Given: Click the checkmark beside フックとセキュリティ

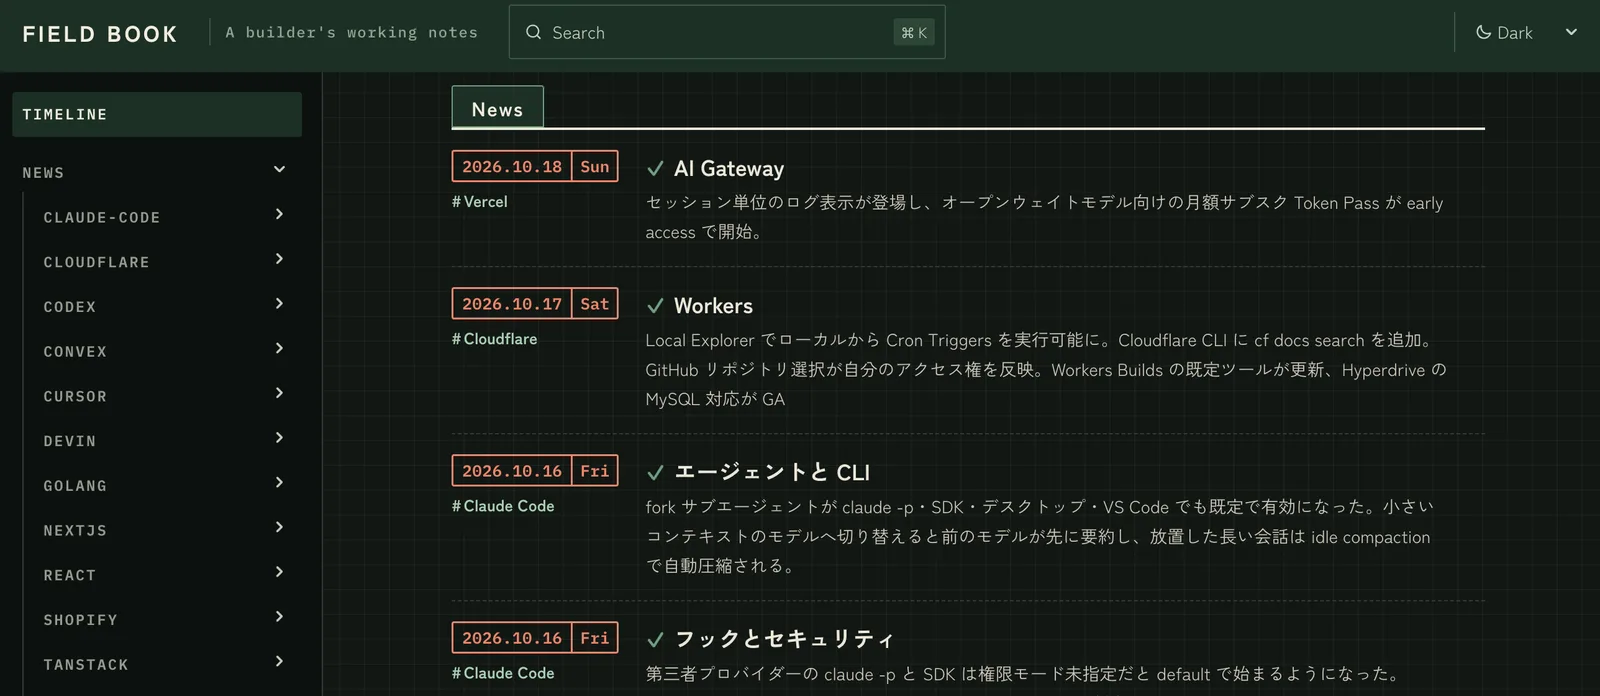Looking at the screenshot, I should point(656,640).
